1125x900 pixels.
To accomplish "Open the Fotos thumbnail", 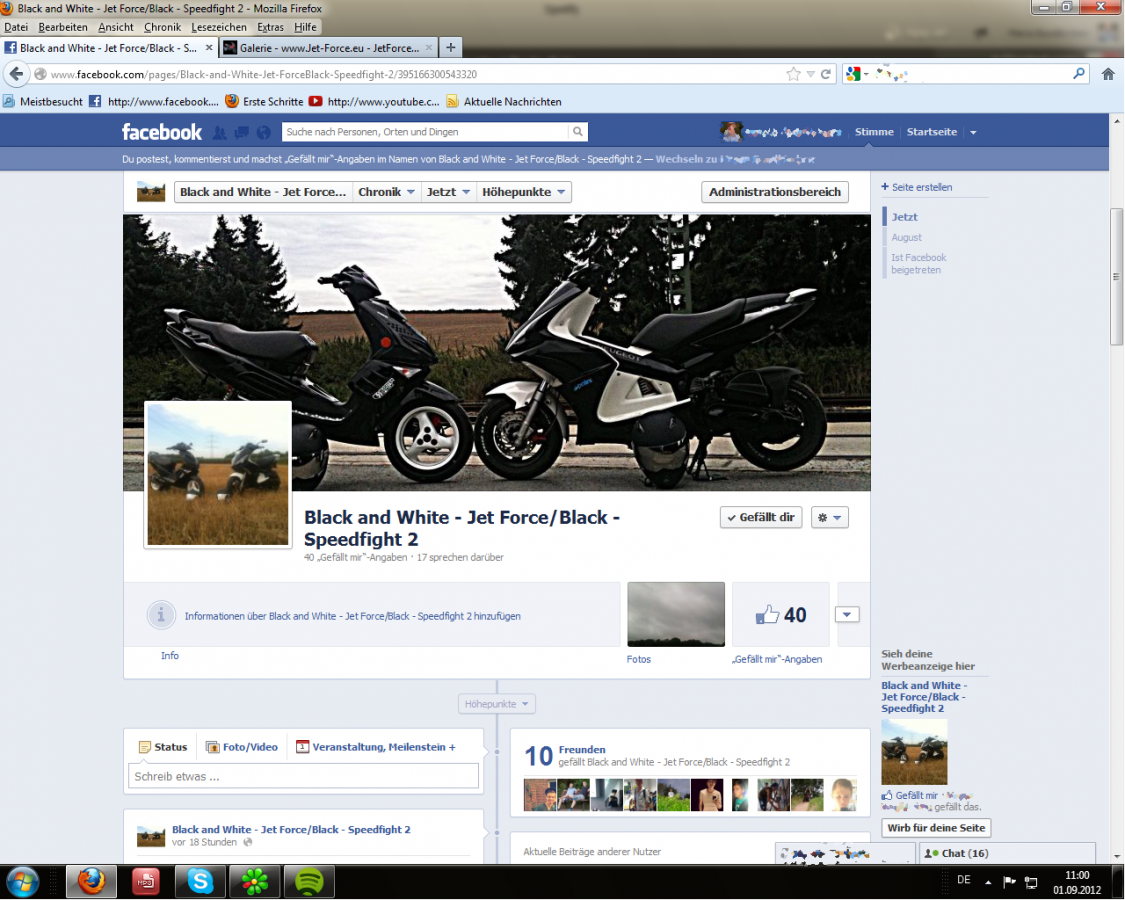I will (x=676, y=614).
